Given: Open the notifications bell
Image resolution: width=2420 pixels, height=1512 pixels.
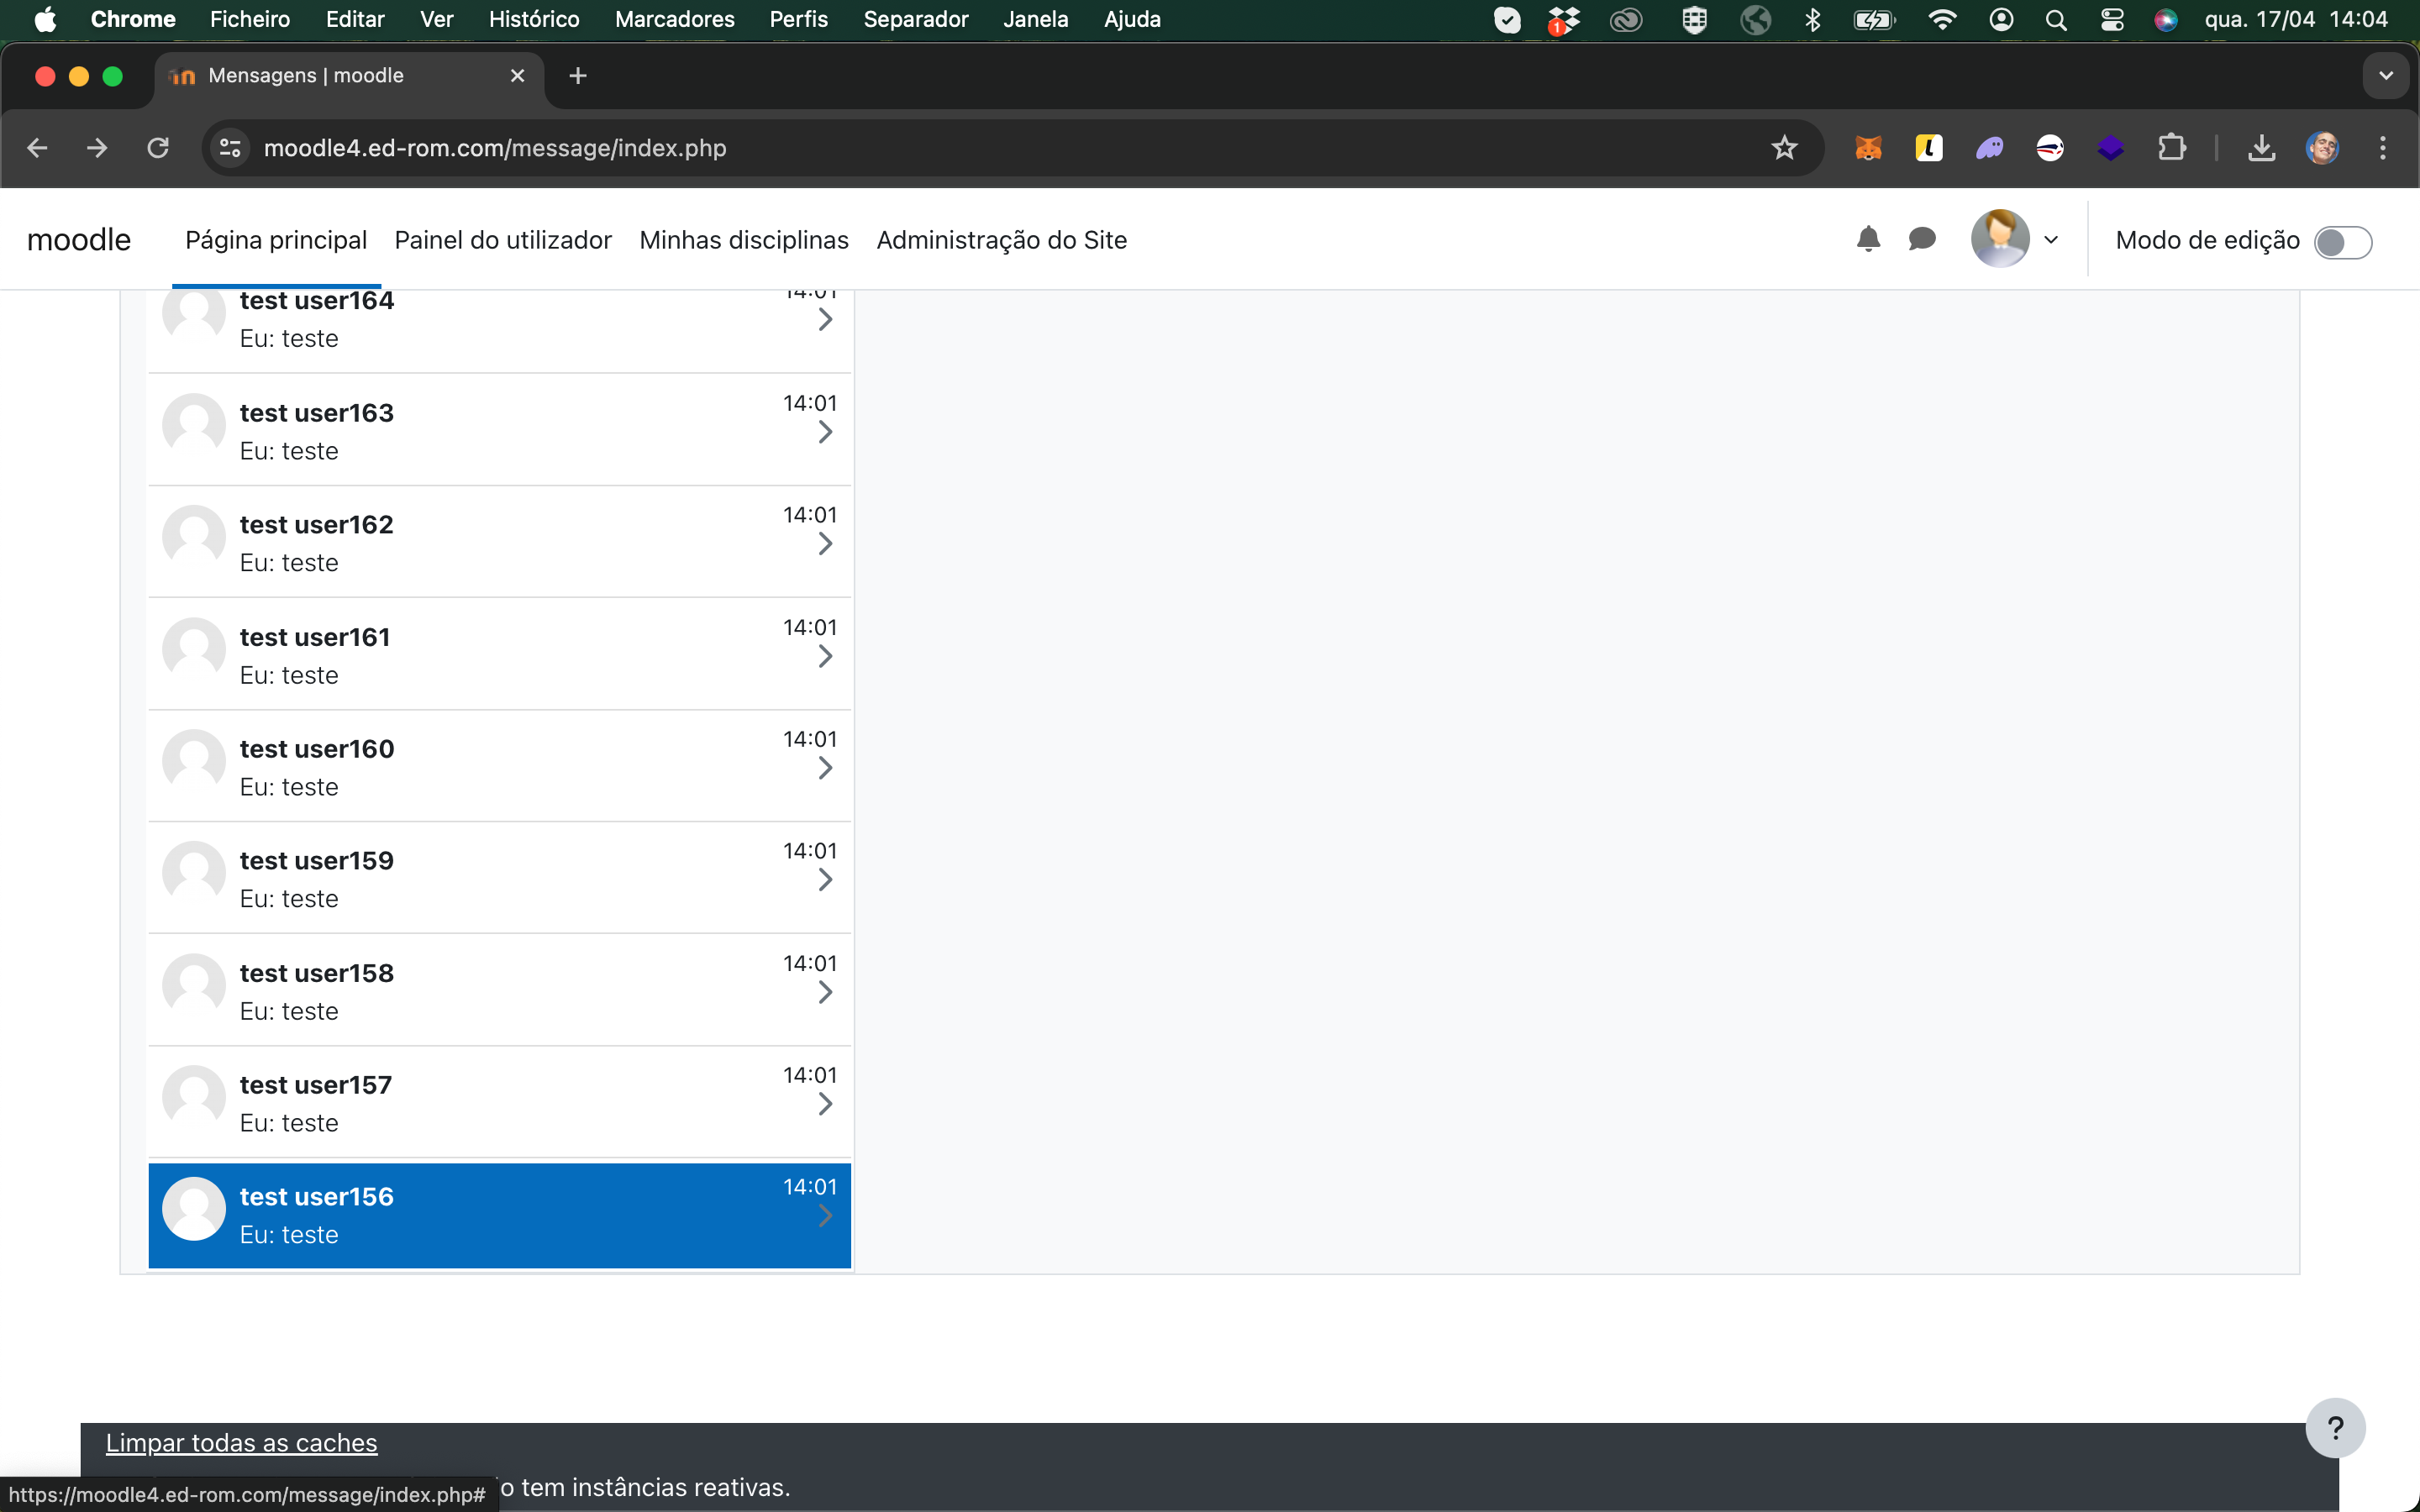Looking at the screenshot, I should click(x=1868, y=240).
